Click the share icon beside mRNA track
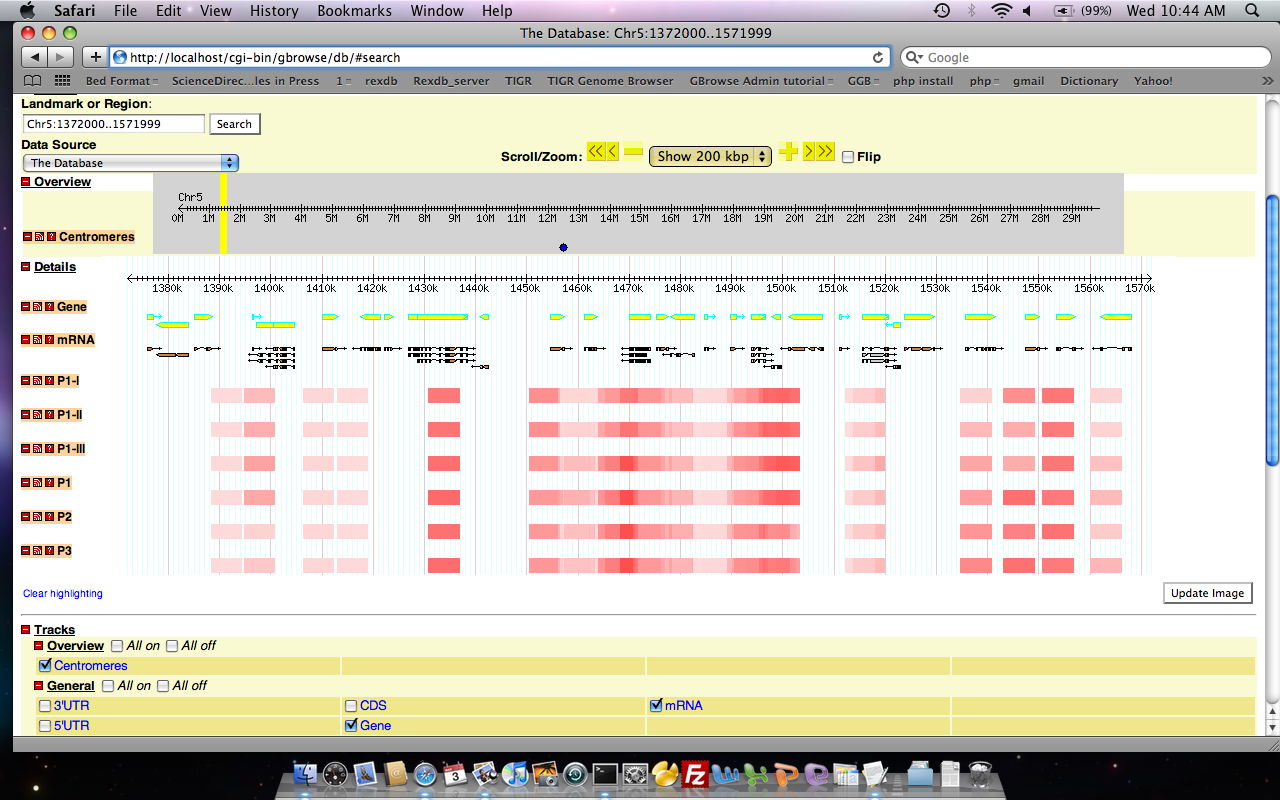 39,340
